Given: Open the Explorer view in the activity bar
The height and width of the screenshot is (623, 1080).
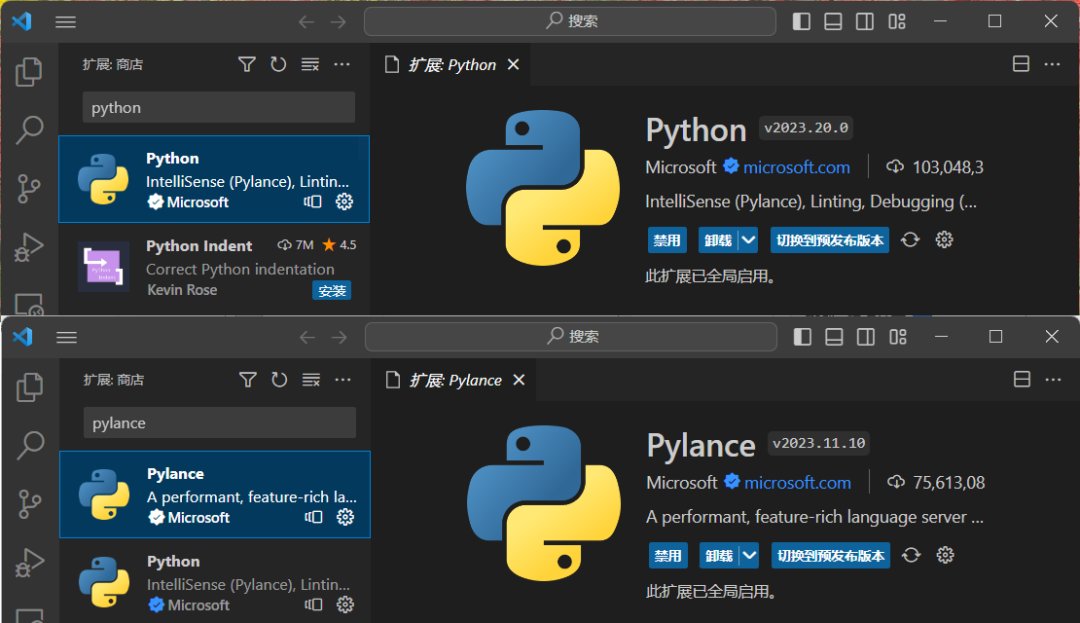Looking at the screenshot, I should coord(29,71).
